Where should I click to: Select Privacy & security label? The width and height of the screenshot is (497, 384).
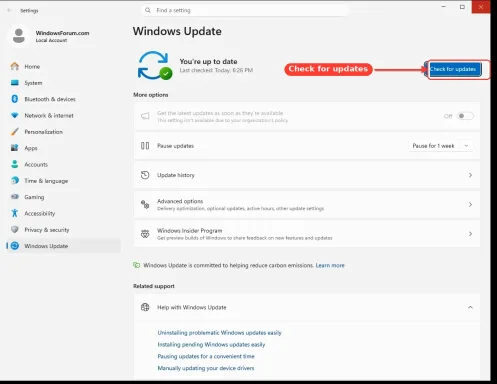click(x=47, y=230)
